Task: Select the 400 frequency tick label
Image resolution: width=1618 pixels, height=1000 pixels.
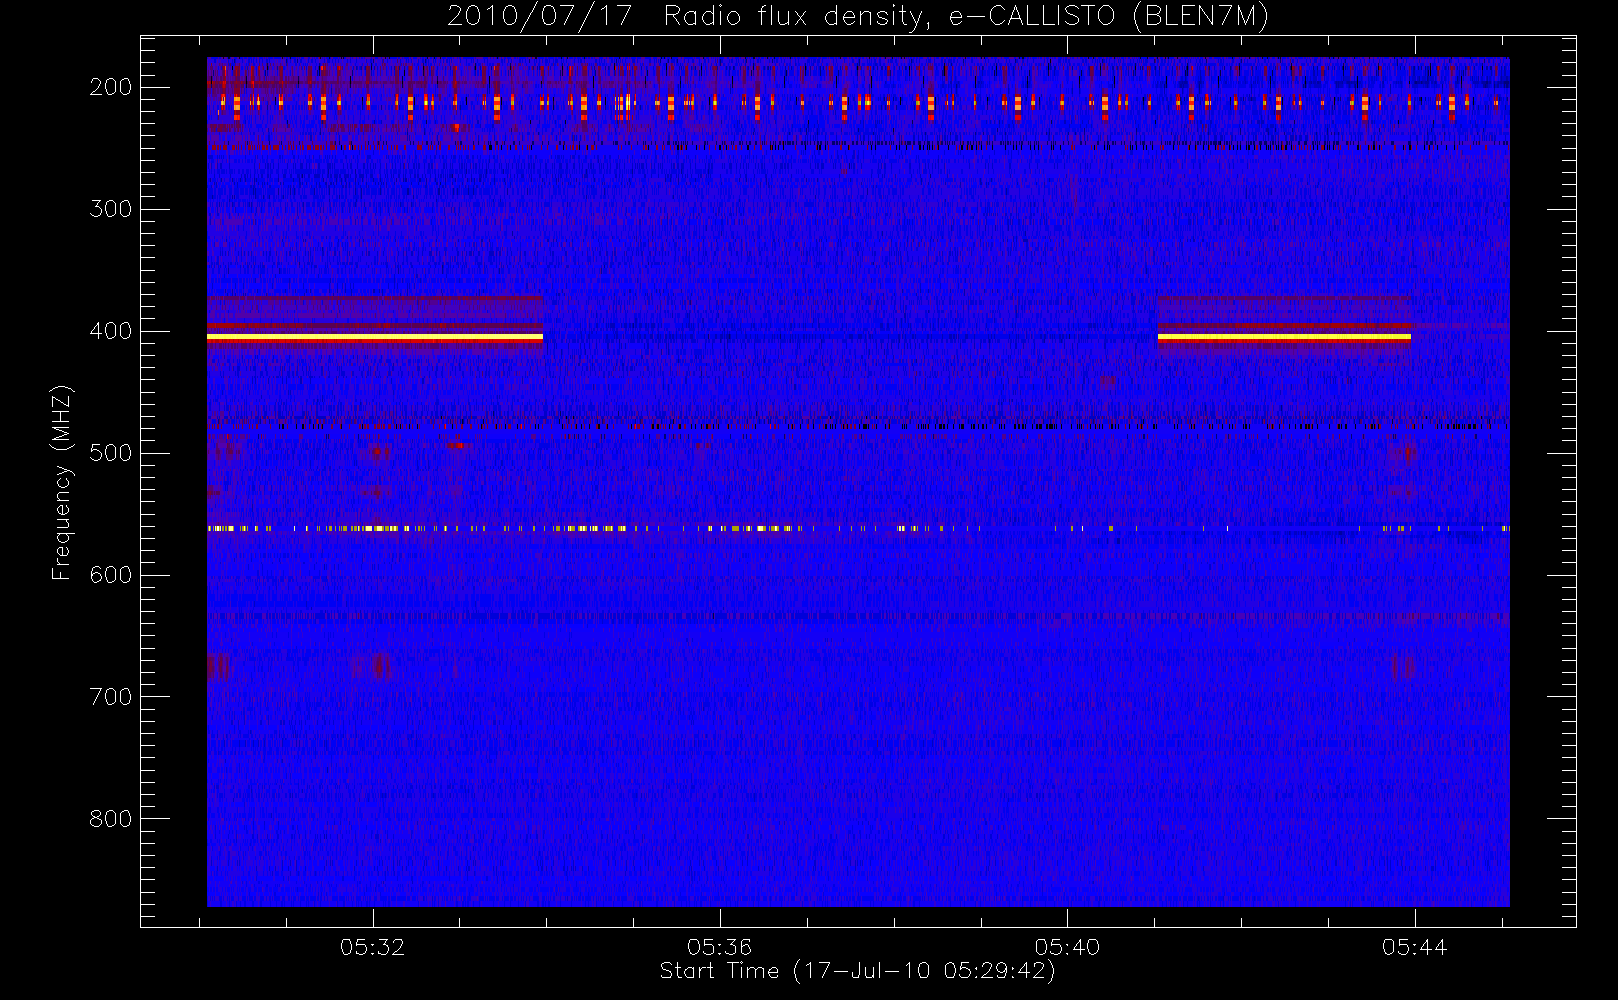Action: pyautogui.click(x=110, y=331)
